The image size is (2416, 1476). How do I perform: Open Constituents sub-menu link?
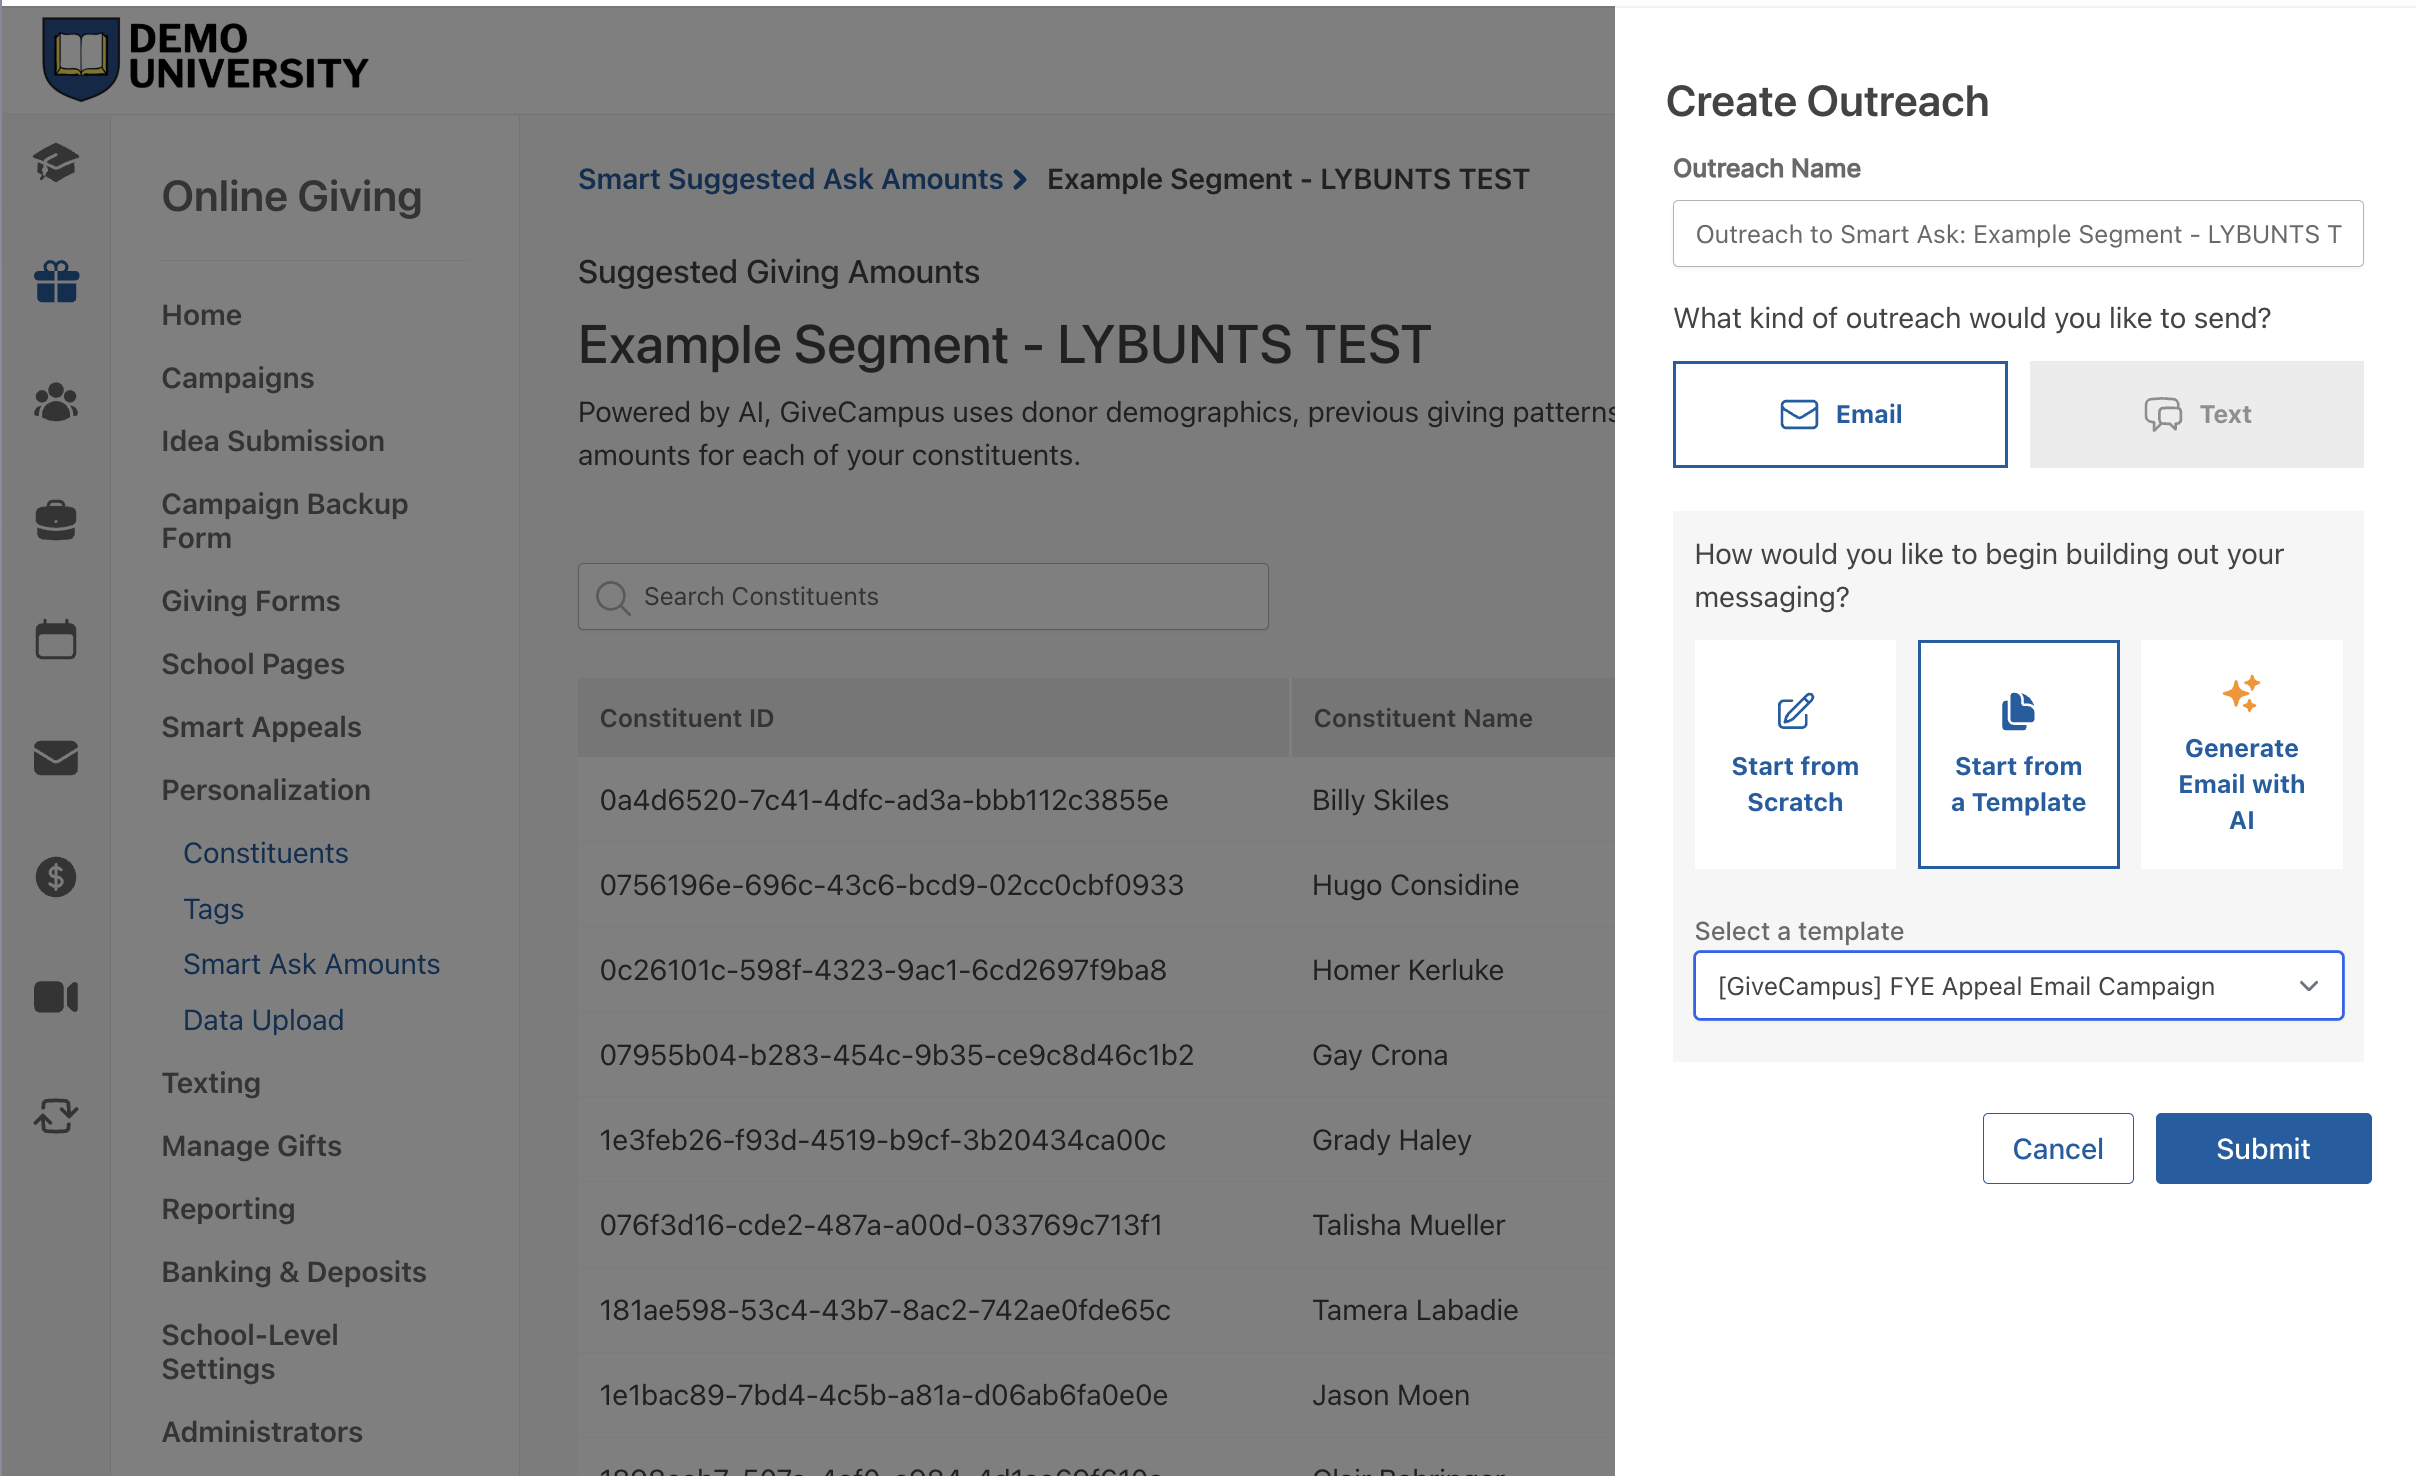click(266, 853)
